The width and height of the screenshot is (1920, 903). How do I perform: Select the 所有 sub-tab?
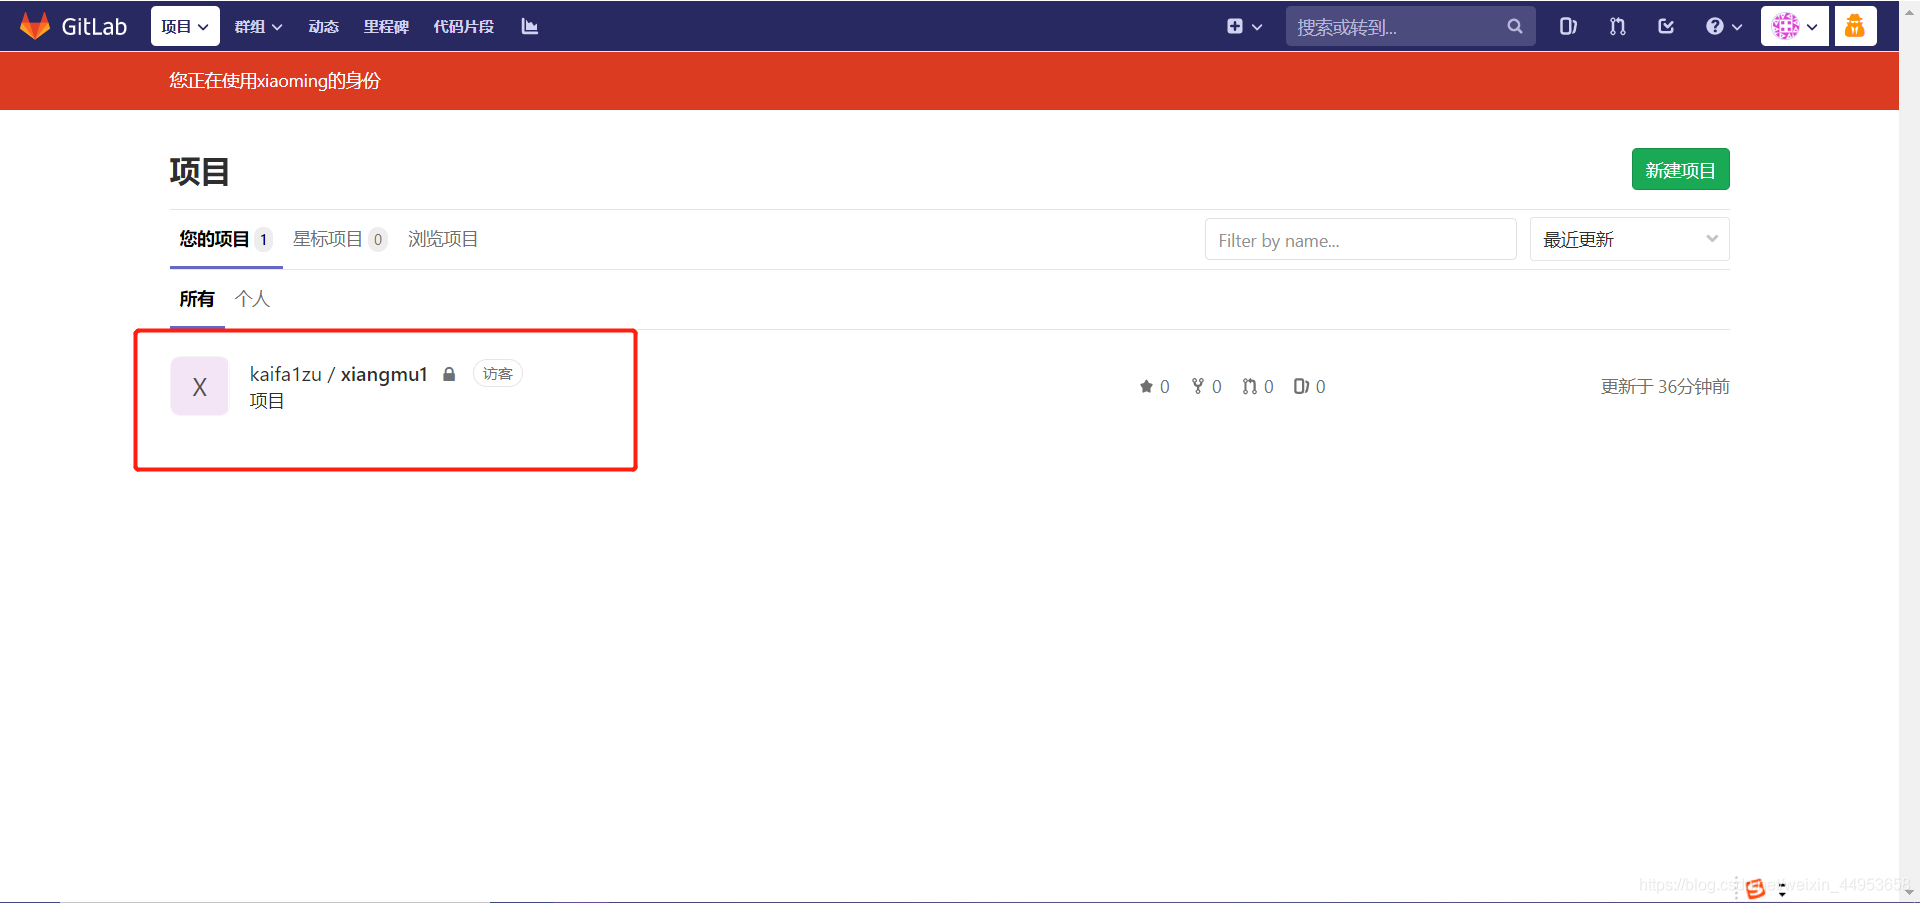(x=197, y=299)
